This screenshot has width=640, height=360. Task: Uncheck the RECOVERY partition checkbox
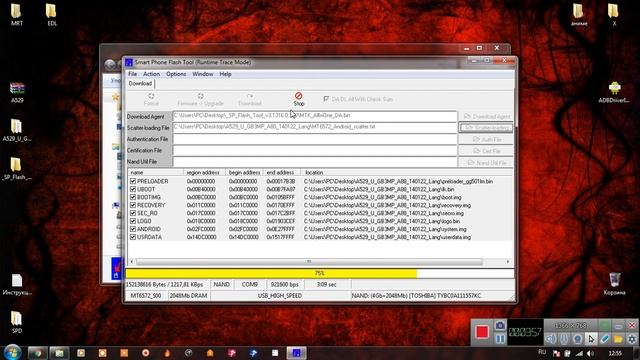click(133, 205)
